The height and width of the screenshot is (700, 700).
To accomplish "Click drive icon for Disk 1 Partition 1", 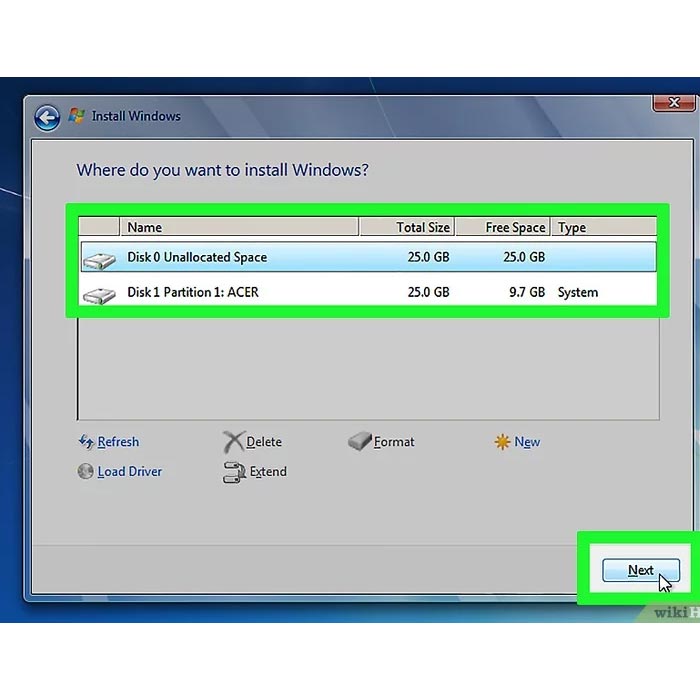I will click(x=99, y=295).
